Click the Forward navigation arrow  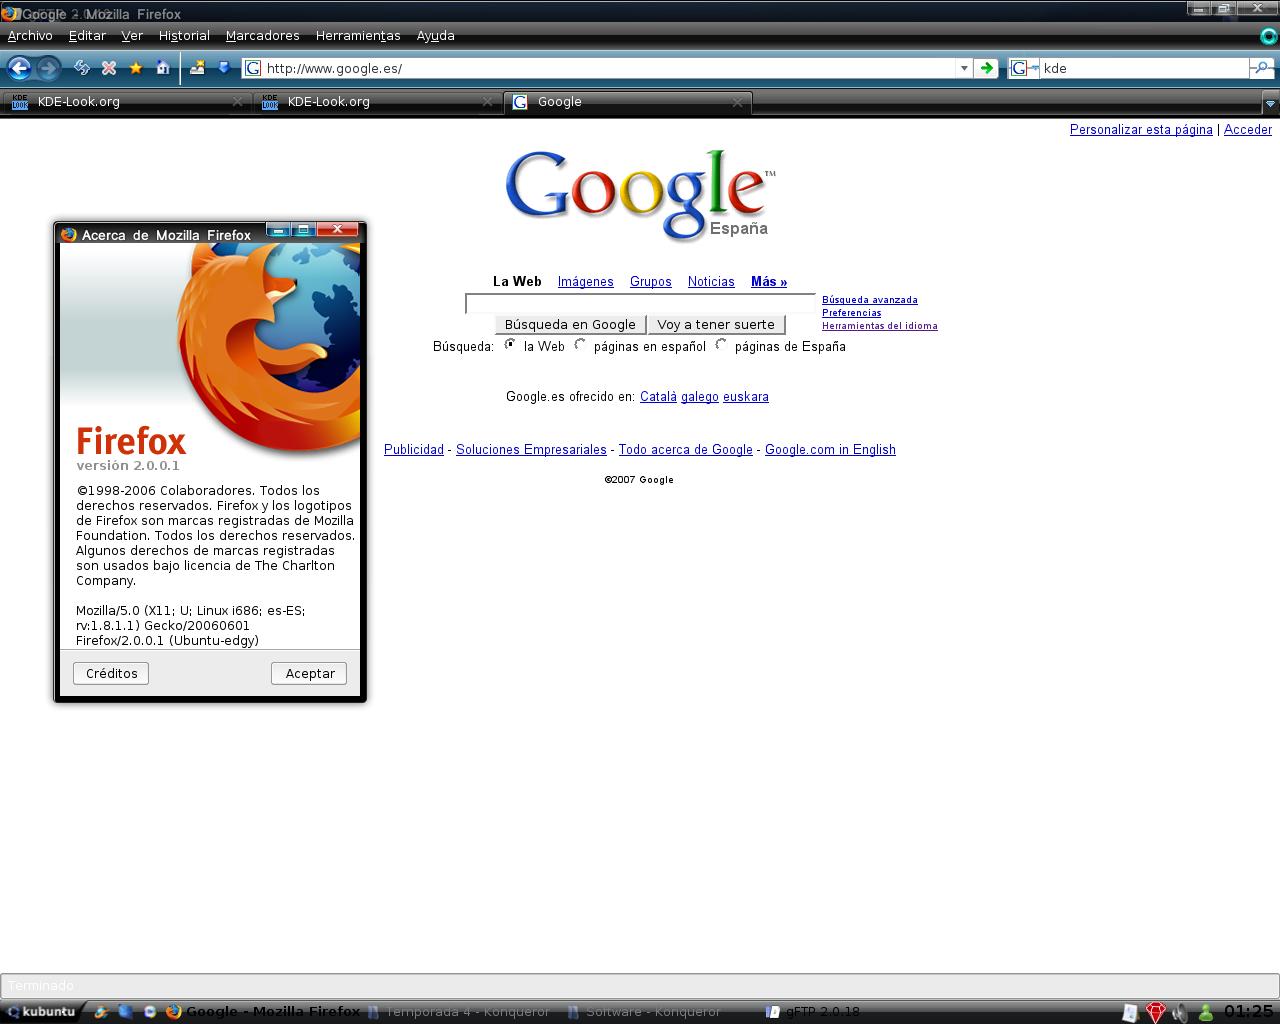(47, 68)
